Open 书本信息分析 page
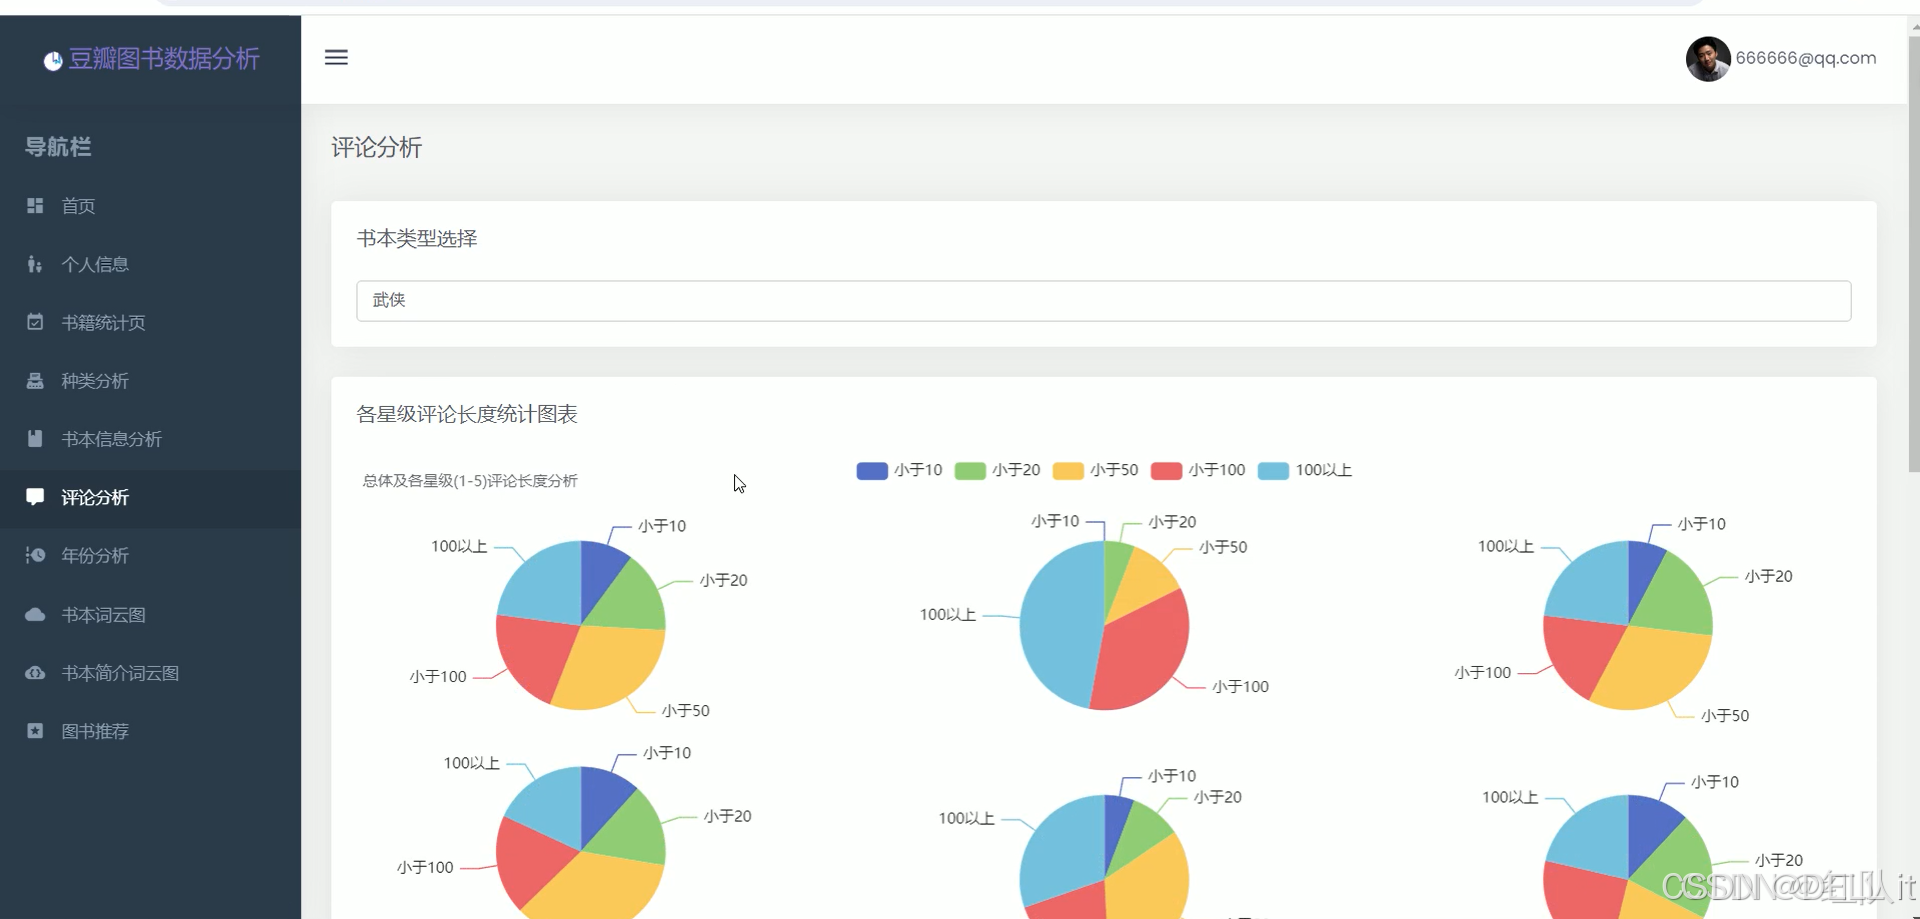The height and width of the screenshot is (919, 1920). [x=150, y=439]
